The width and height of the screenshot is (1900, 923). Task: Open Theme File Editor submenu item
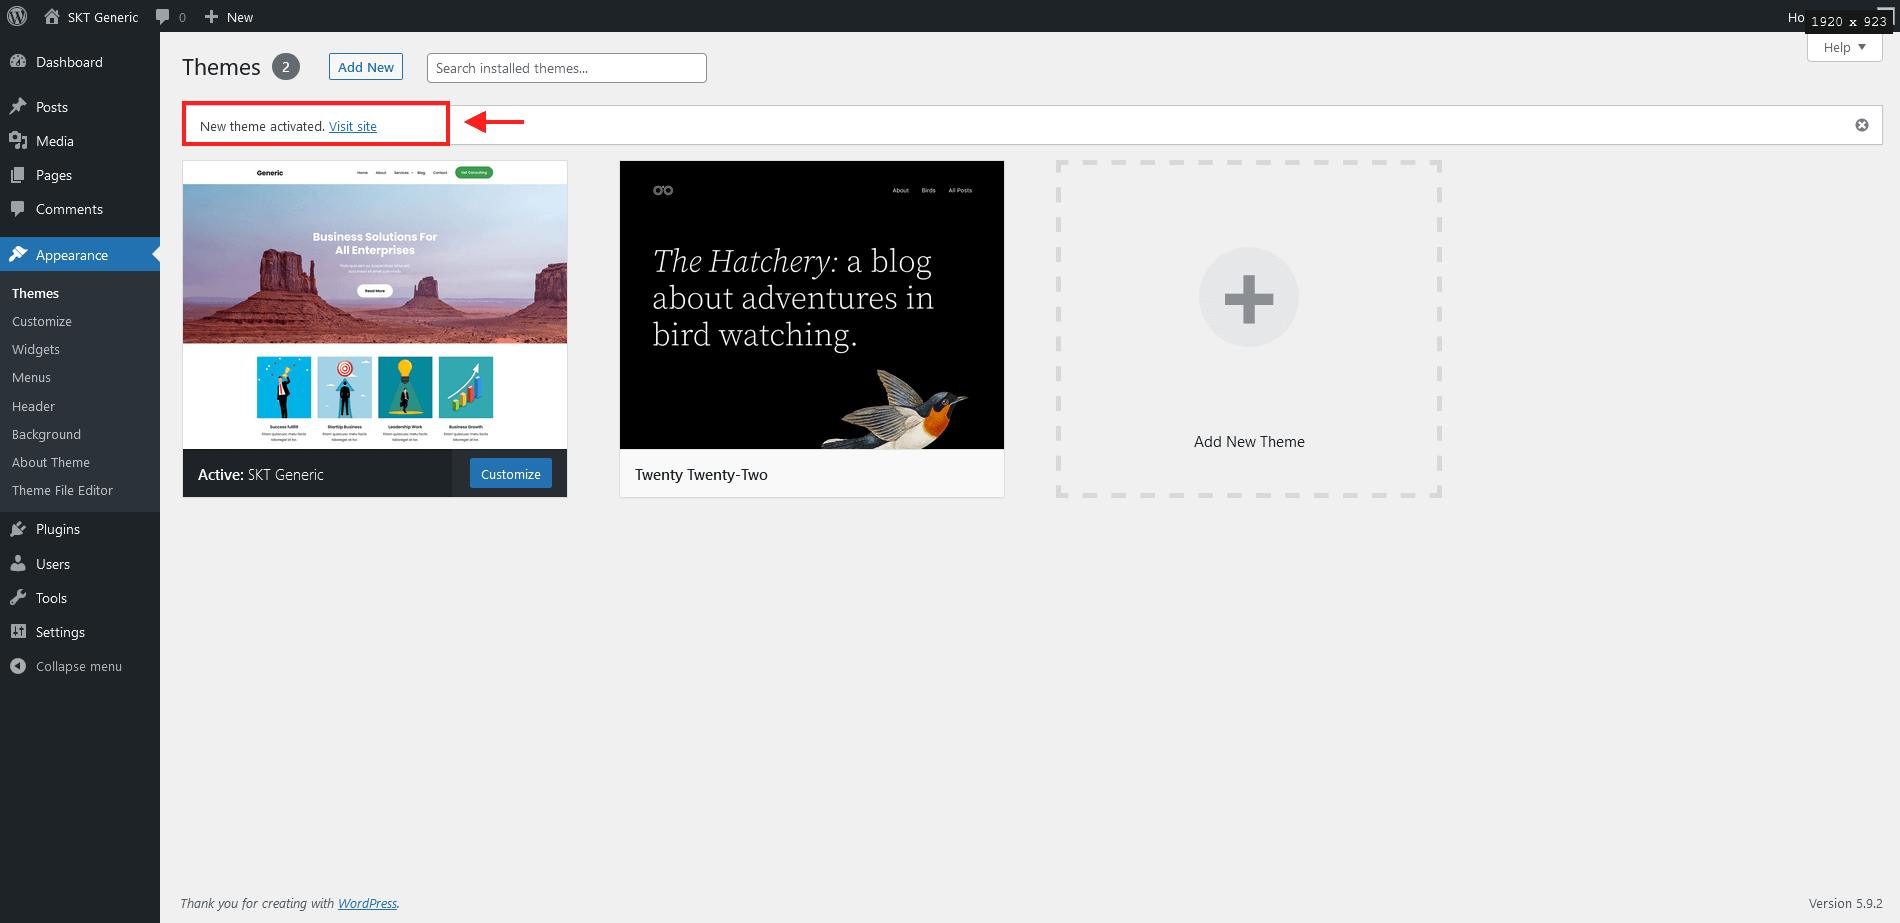62,490
